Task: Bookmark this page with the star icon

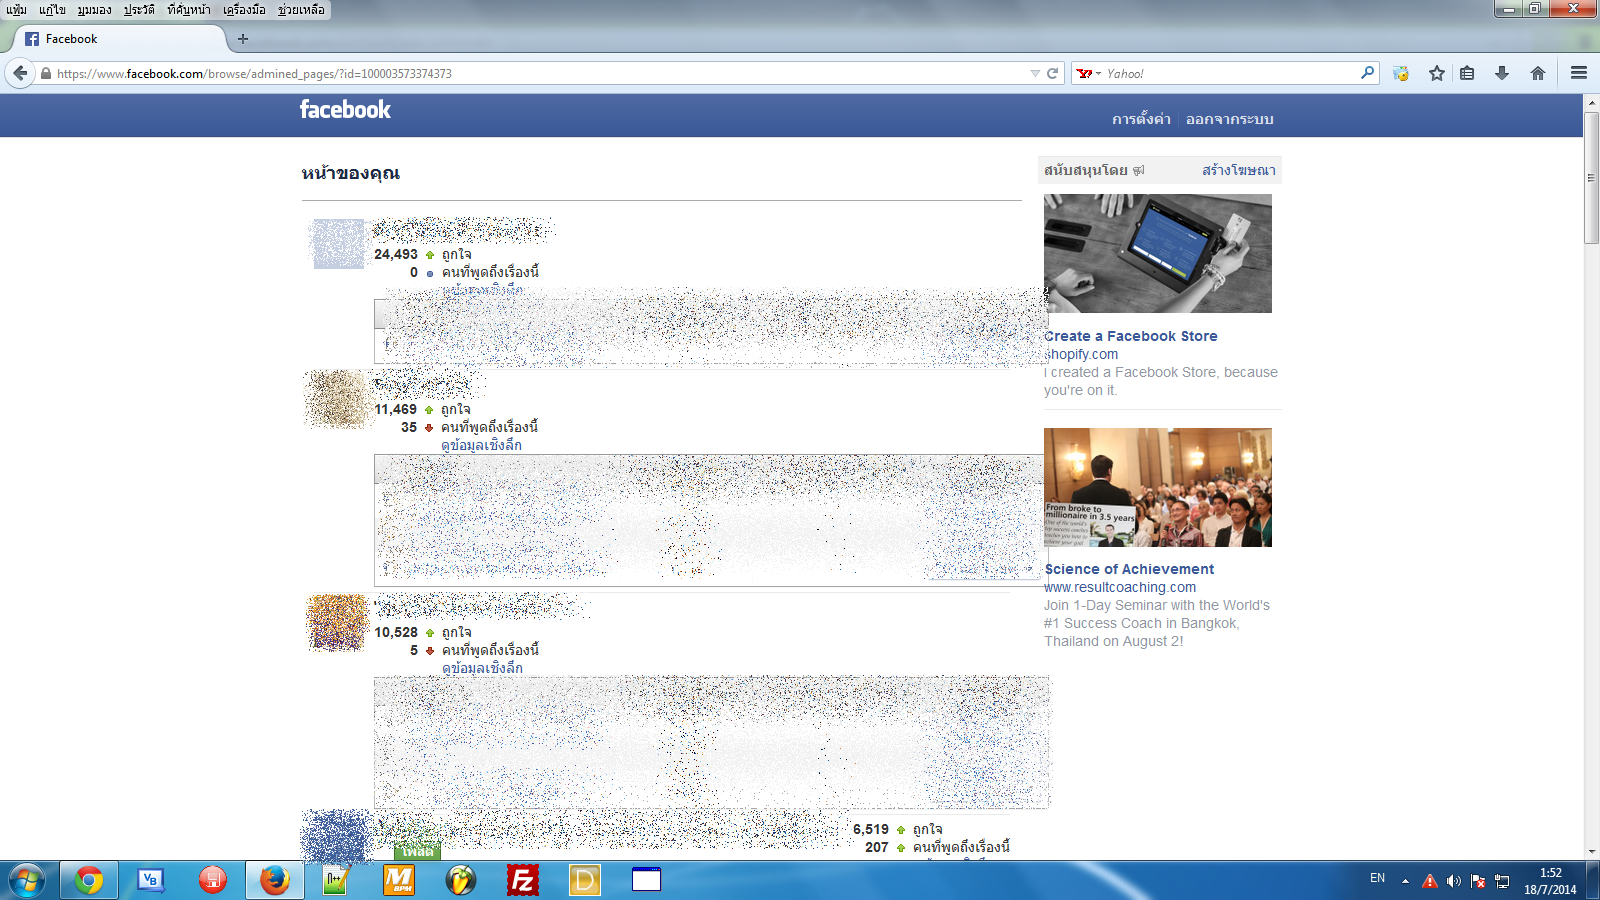Action: (1437, 73)
